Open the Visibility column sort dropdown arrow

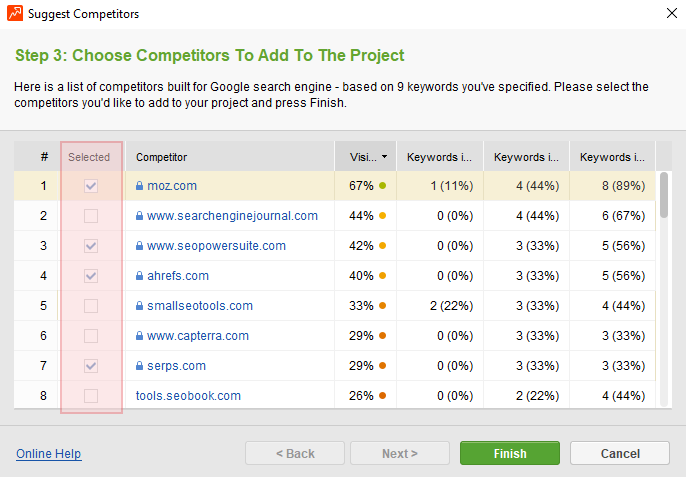coord(385,157)
